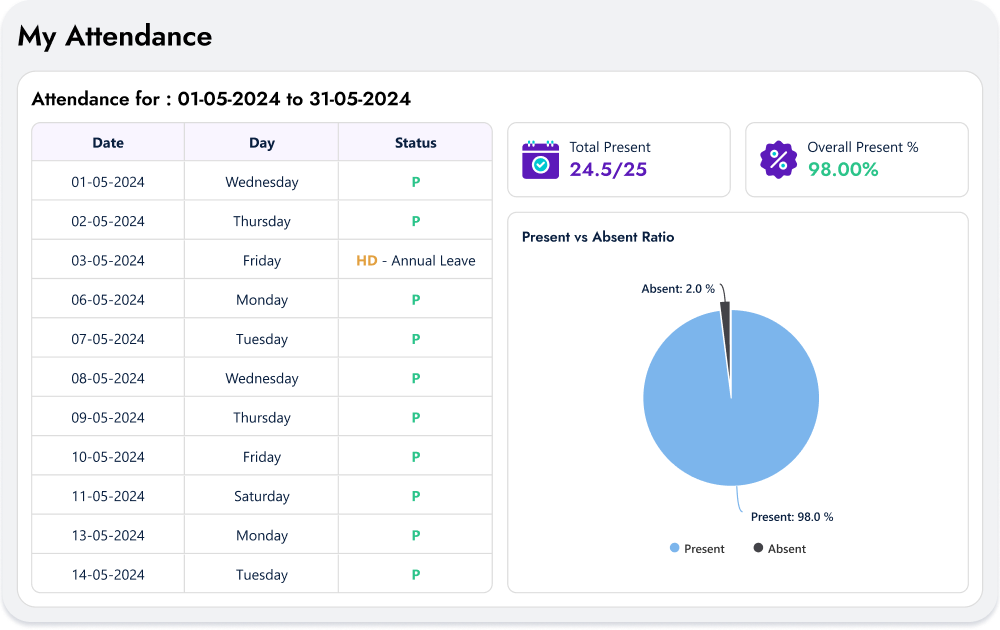The height and width of the screenshot is (630, 1000).
Task: Click the Present vs Absent Ratio title
Action: [x=598, y=237]
